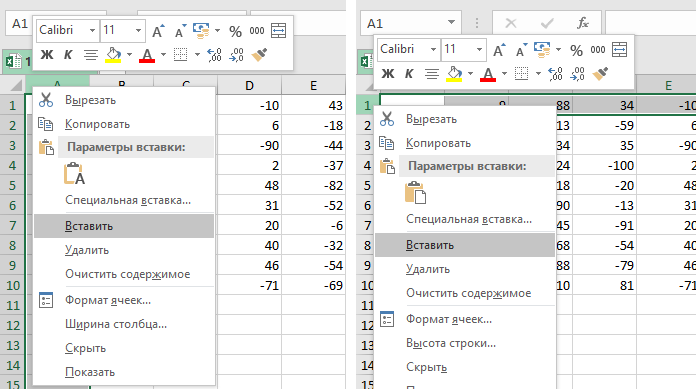696x389 pixels.
Task: Toggle italic (К) in the left mini toolbar
Action: pos(68,55)
